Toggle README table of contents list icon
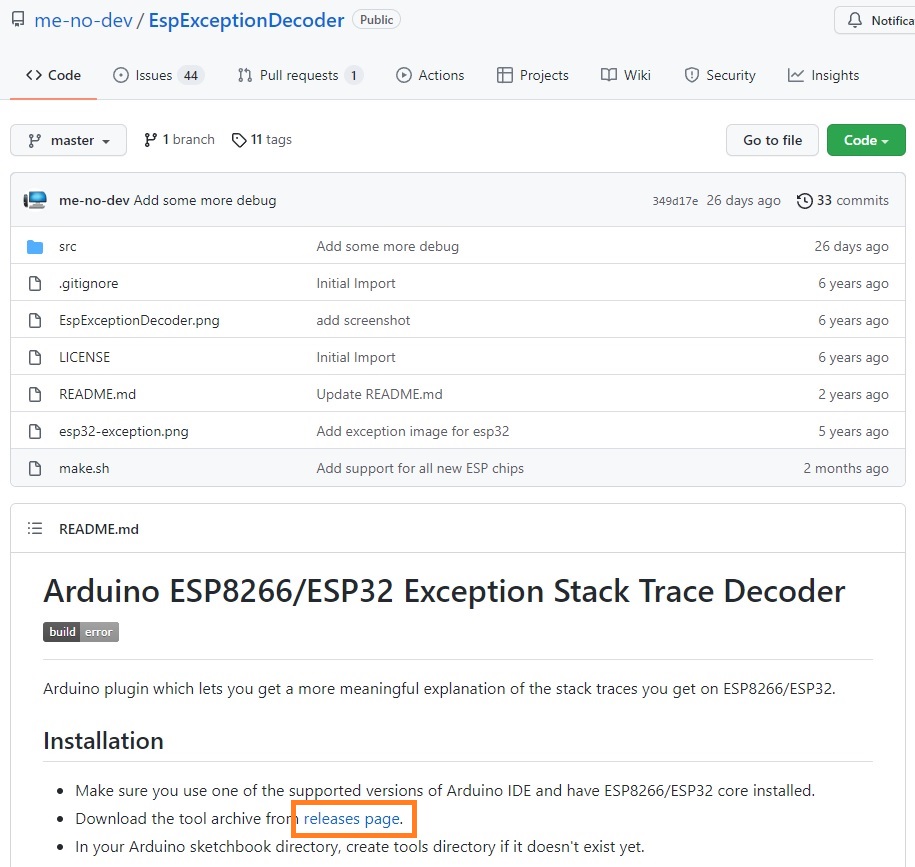Screen dimensions: 915x867 35,529
